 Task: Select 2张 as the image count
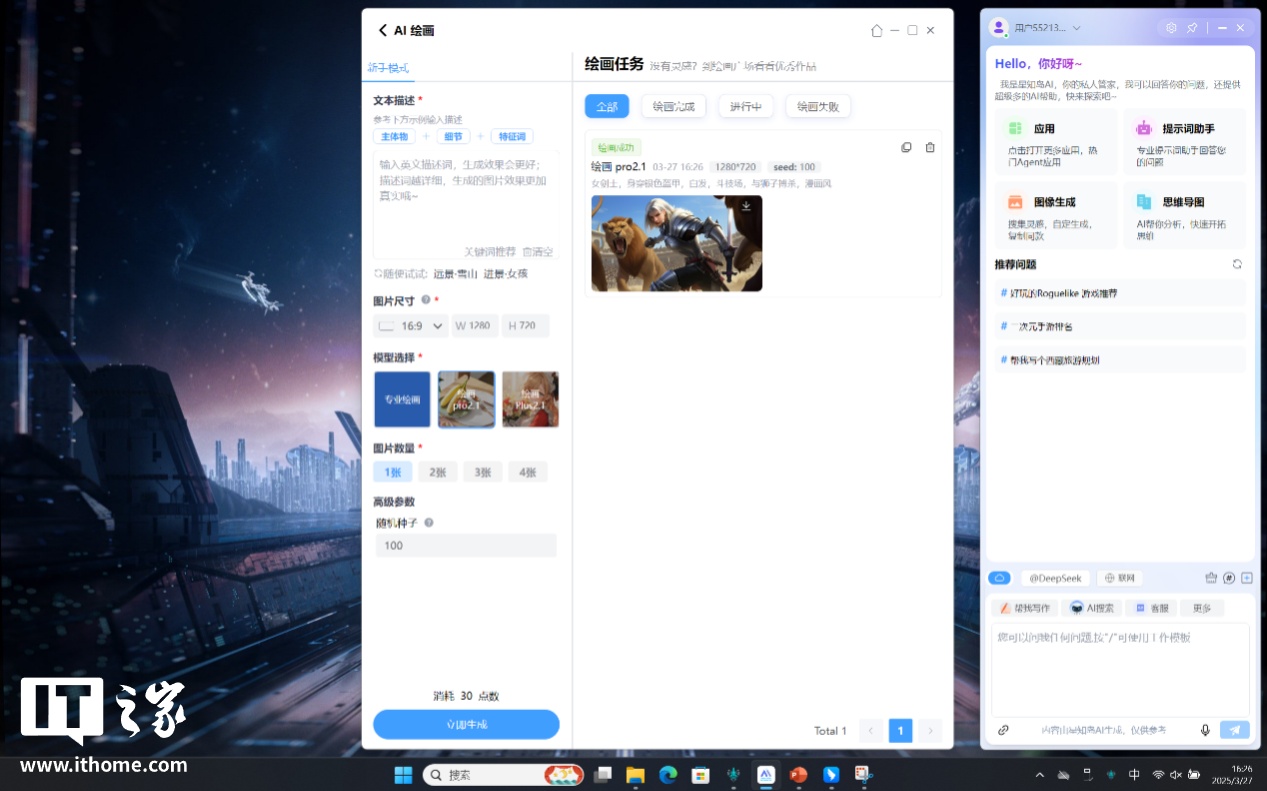[x=436, y=472]
